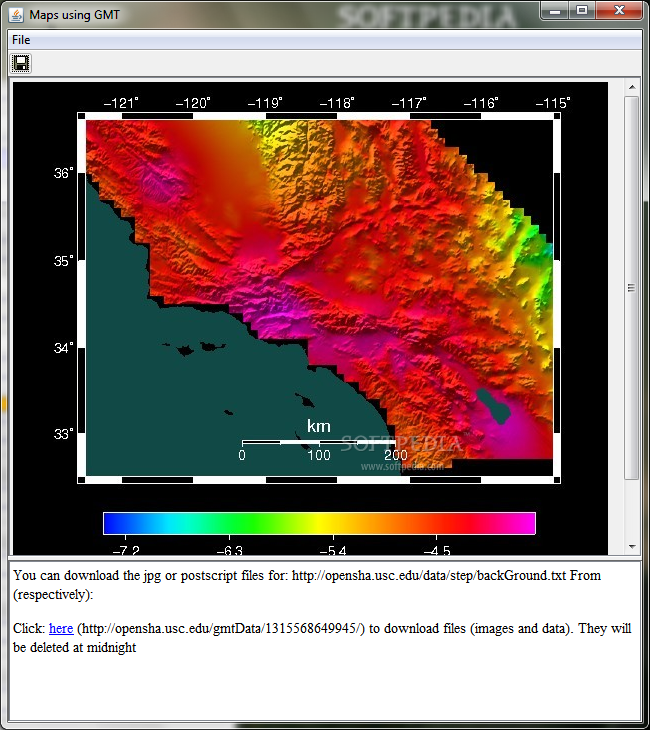Click the '-7.2' color scale value
The width and height of the screenshot is (650, 730).
pyautogui.click(x=126, y=550)
